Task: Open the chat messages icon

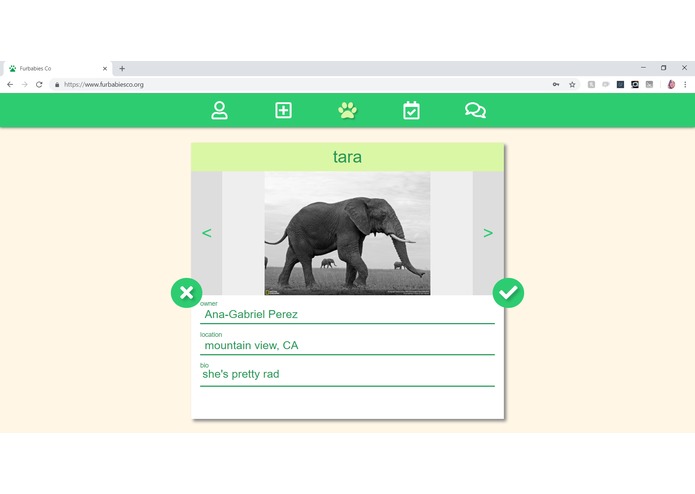Action: 476,110
